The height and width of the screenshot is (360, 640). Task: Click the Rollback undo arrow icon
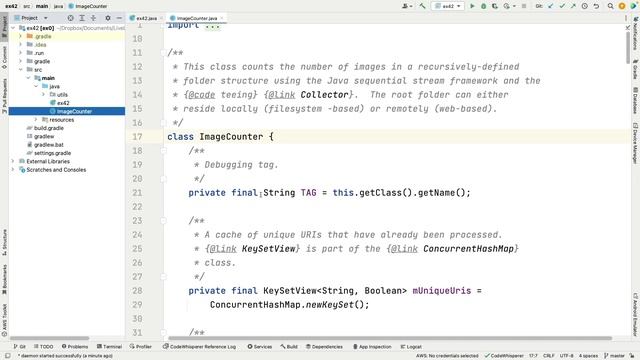pos(596,6)
